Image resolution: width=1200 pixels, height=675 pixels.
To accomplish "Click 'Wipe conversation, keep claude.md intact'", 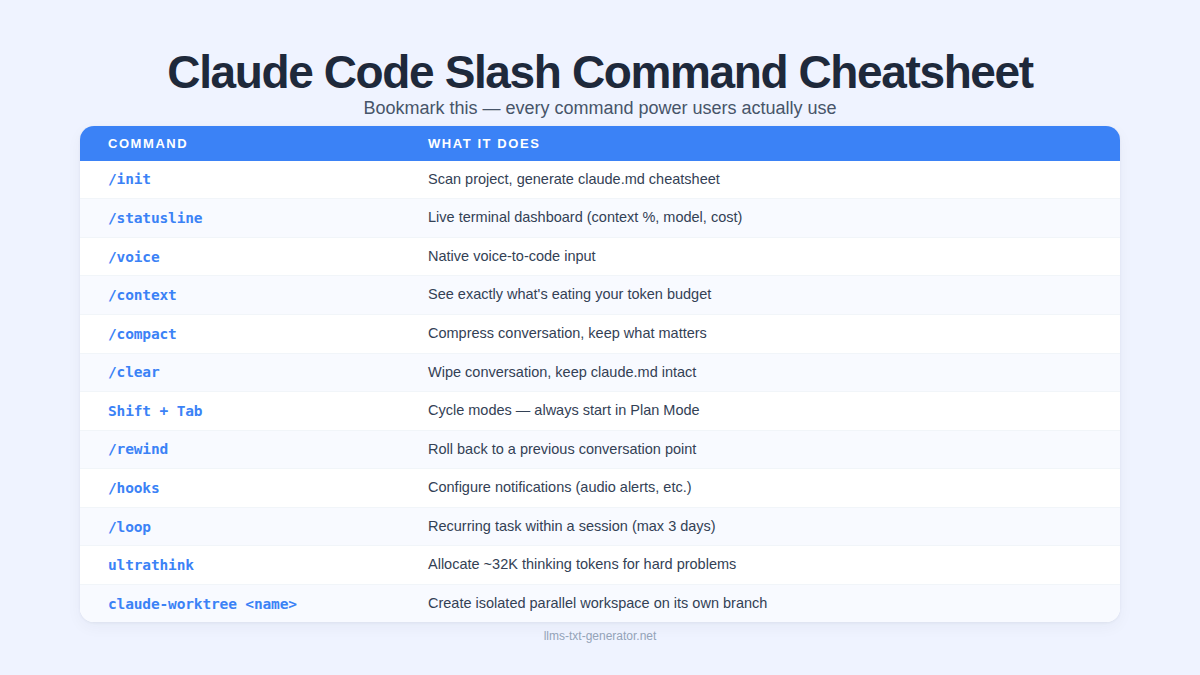I will (x=562, y=372).
